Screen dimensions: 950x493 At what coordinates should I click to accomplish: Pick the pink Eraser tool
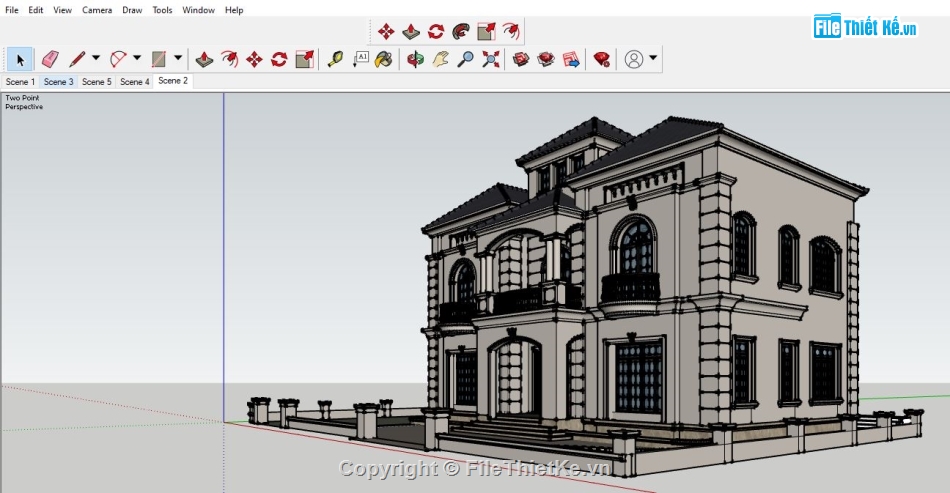click(x=50, y=59)
